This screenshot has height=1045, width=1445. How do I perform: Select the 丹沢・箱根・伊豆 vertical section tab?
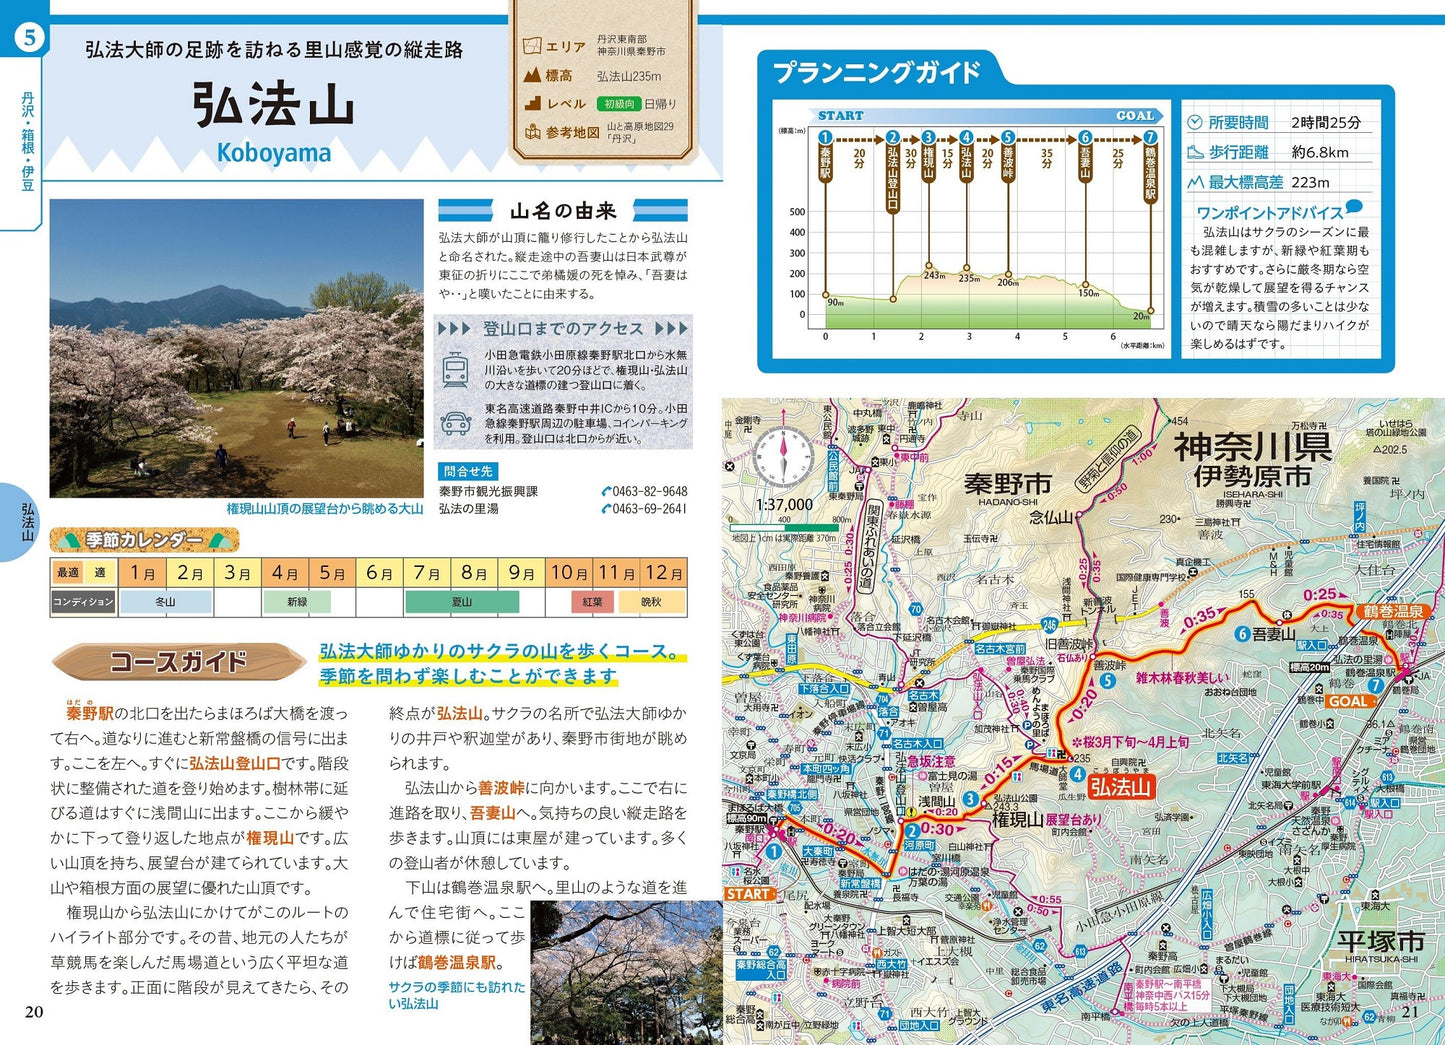[x=27, y=140]
